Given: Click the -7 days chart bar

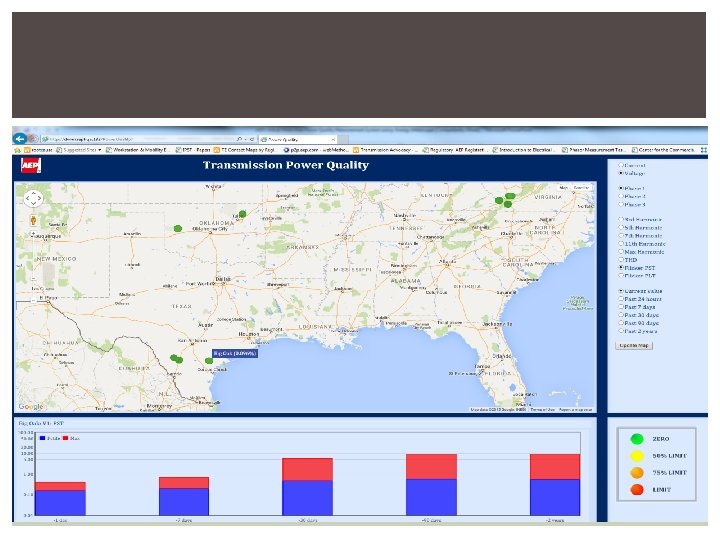Looking at the screenshot, I should [x=184, y=496].
